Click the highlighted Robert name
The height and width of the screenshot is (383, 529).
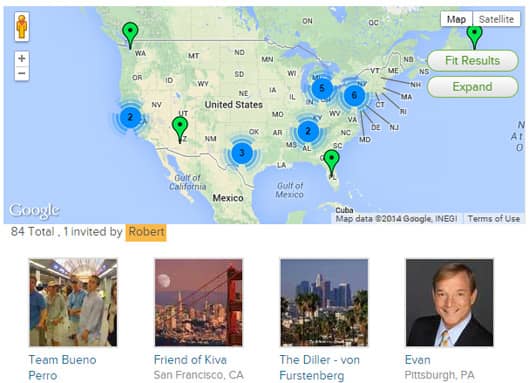coord(146,232)
